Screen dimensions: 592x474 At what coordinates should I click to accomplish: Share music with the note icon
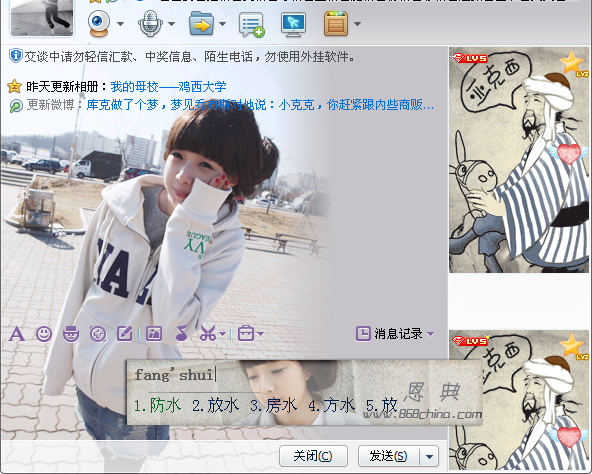click(182, 334)
